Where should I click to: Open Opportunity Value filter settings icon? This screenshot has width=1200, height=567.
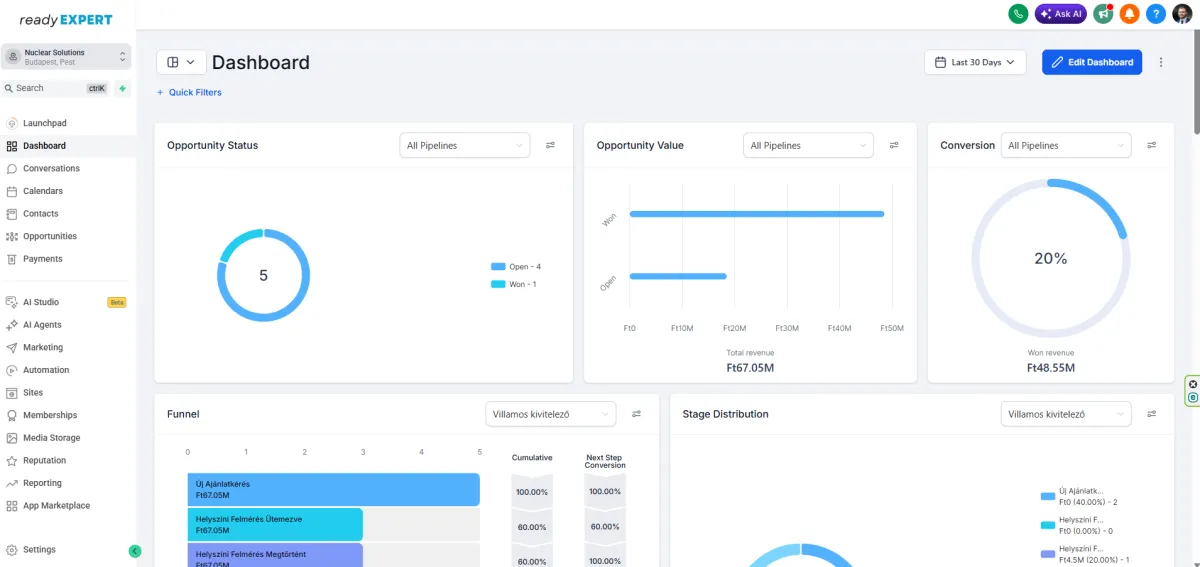[x=894, y=146]
